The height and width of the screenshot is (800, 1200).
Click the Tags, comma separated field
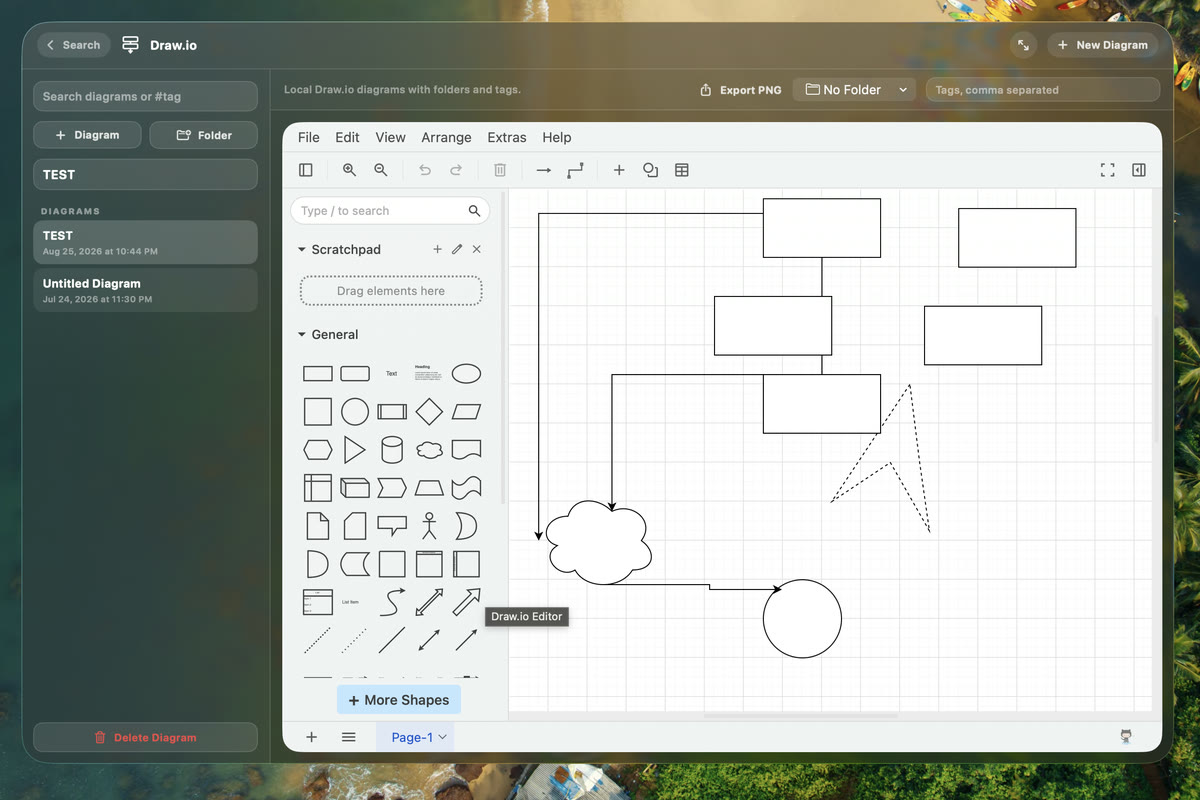[x=1043, y=90]
